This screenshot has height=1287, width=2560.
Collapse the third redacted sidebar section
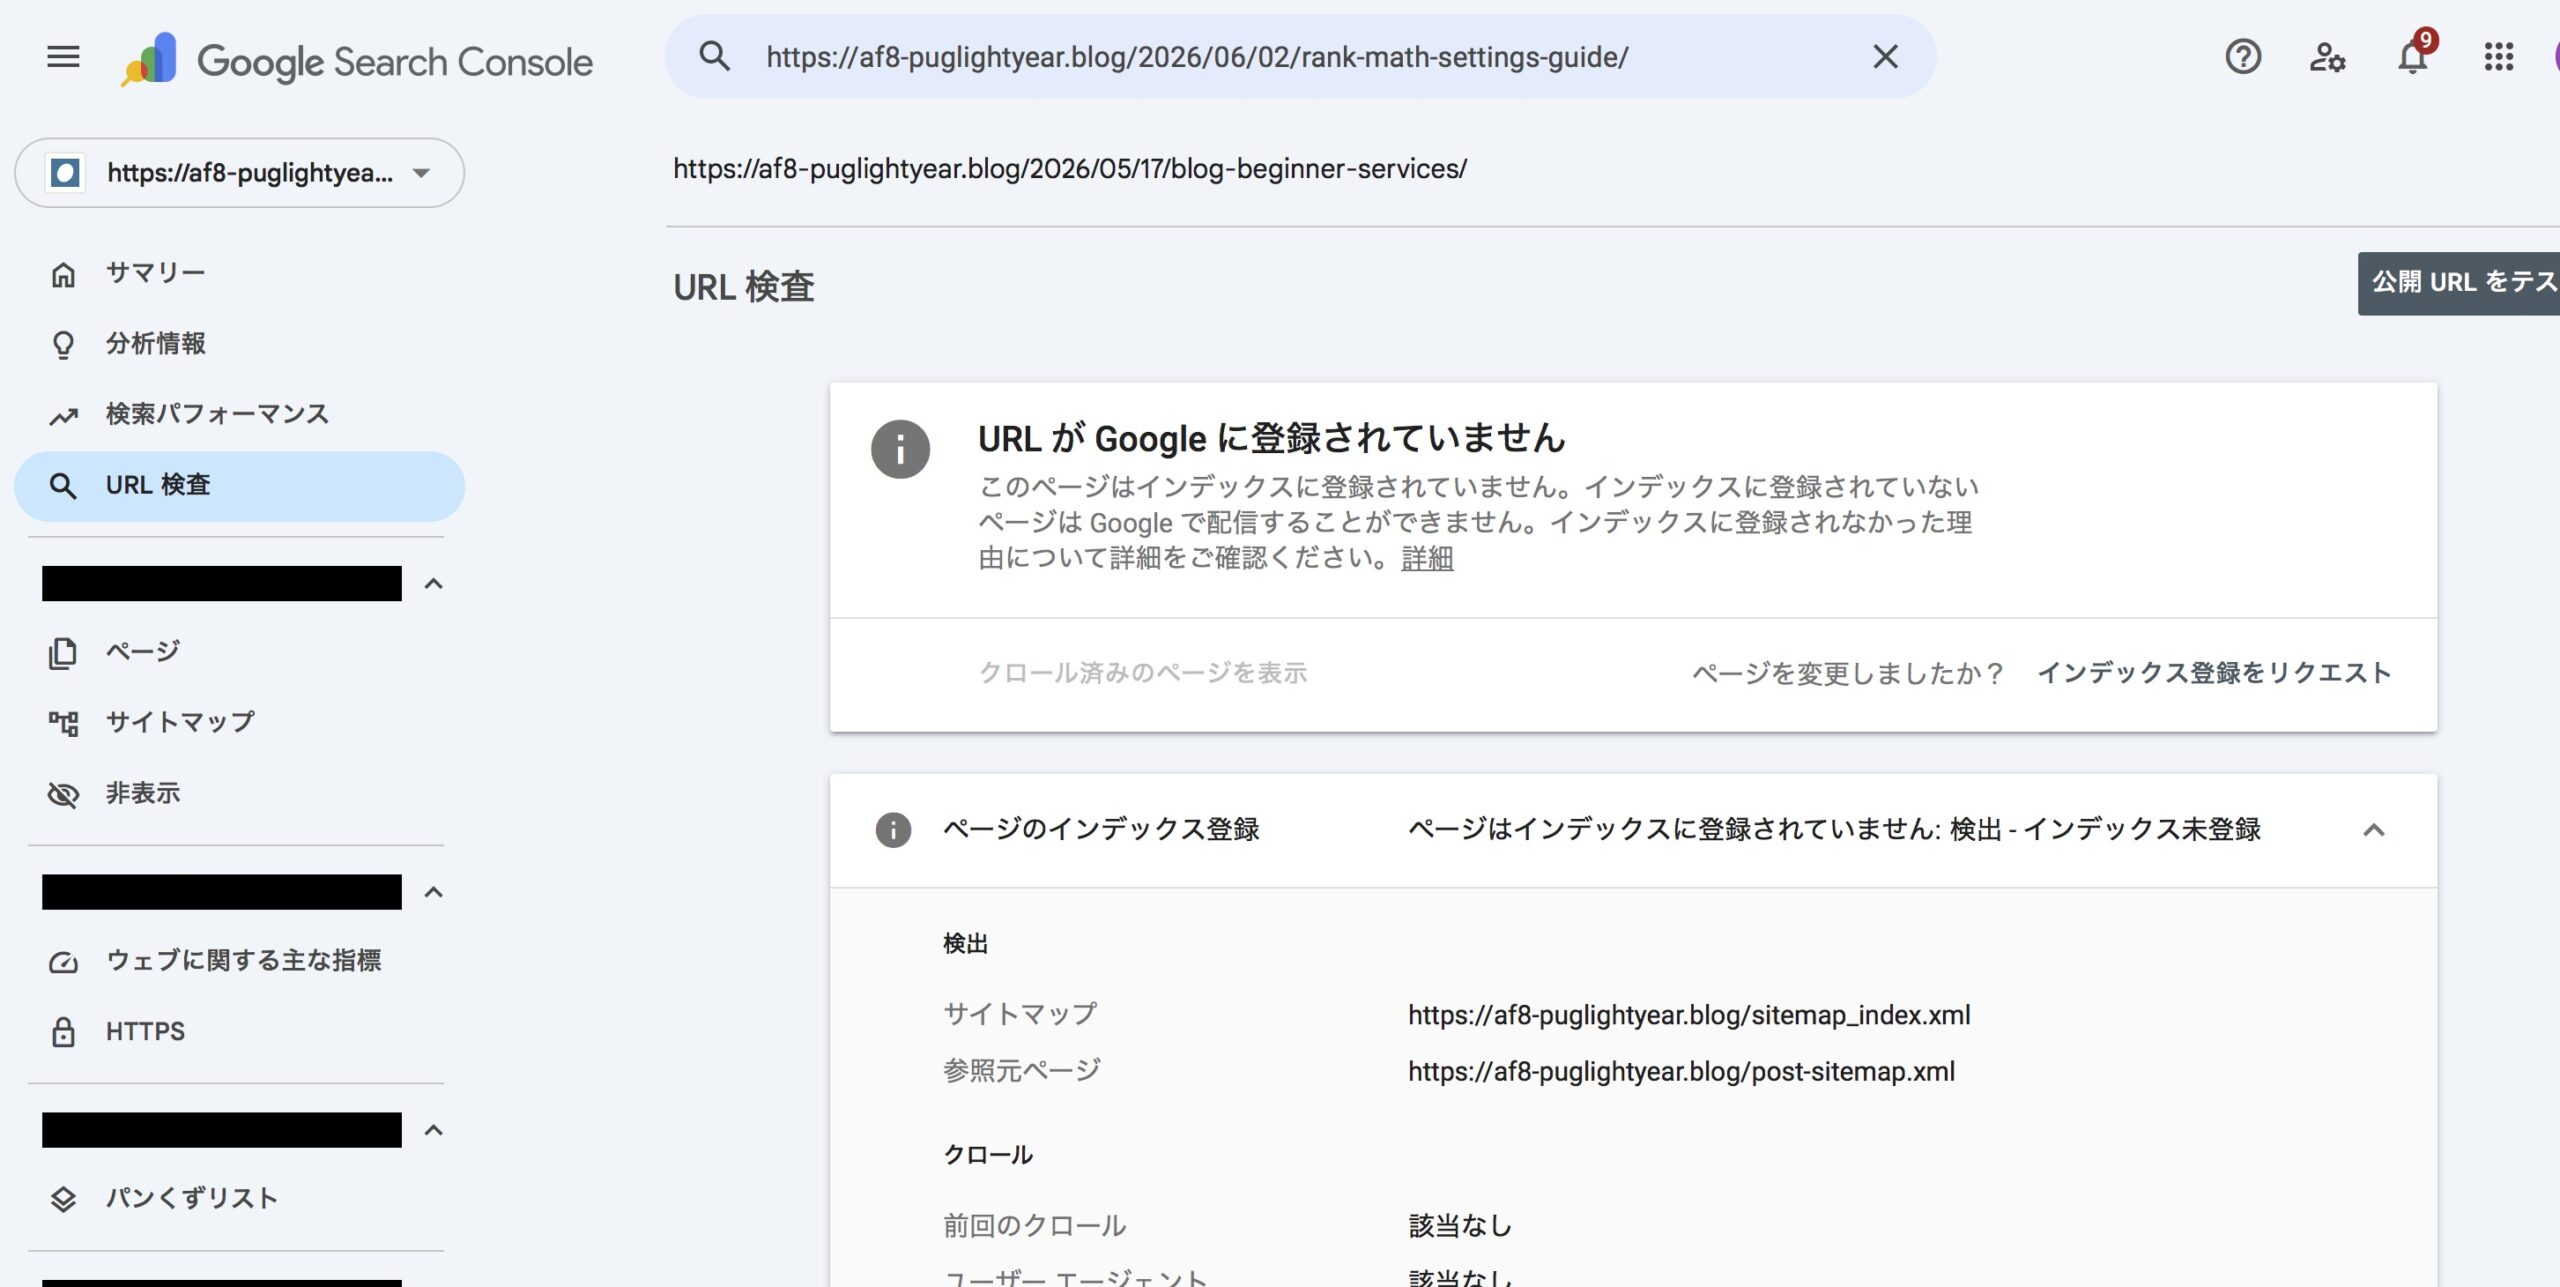pos(433,1130)
